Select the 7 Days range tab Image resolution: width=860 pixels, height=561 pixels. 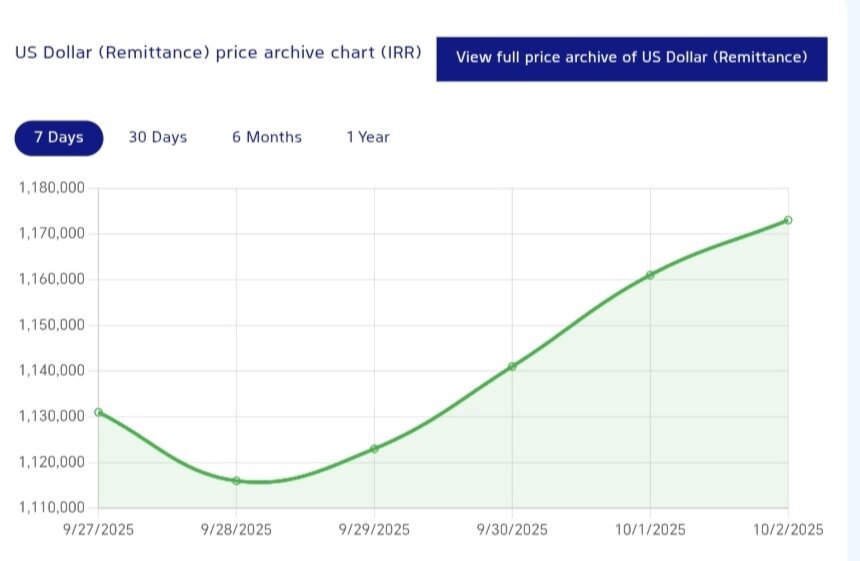59,138
